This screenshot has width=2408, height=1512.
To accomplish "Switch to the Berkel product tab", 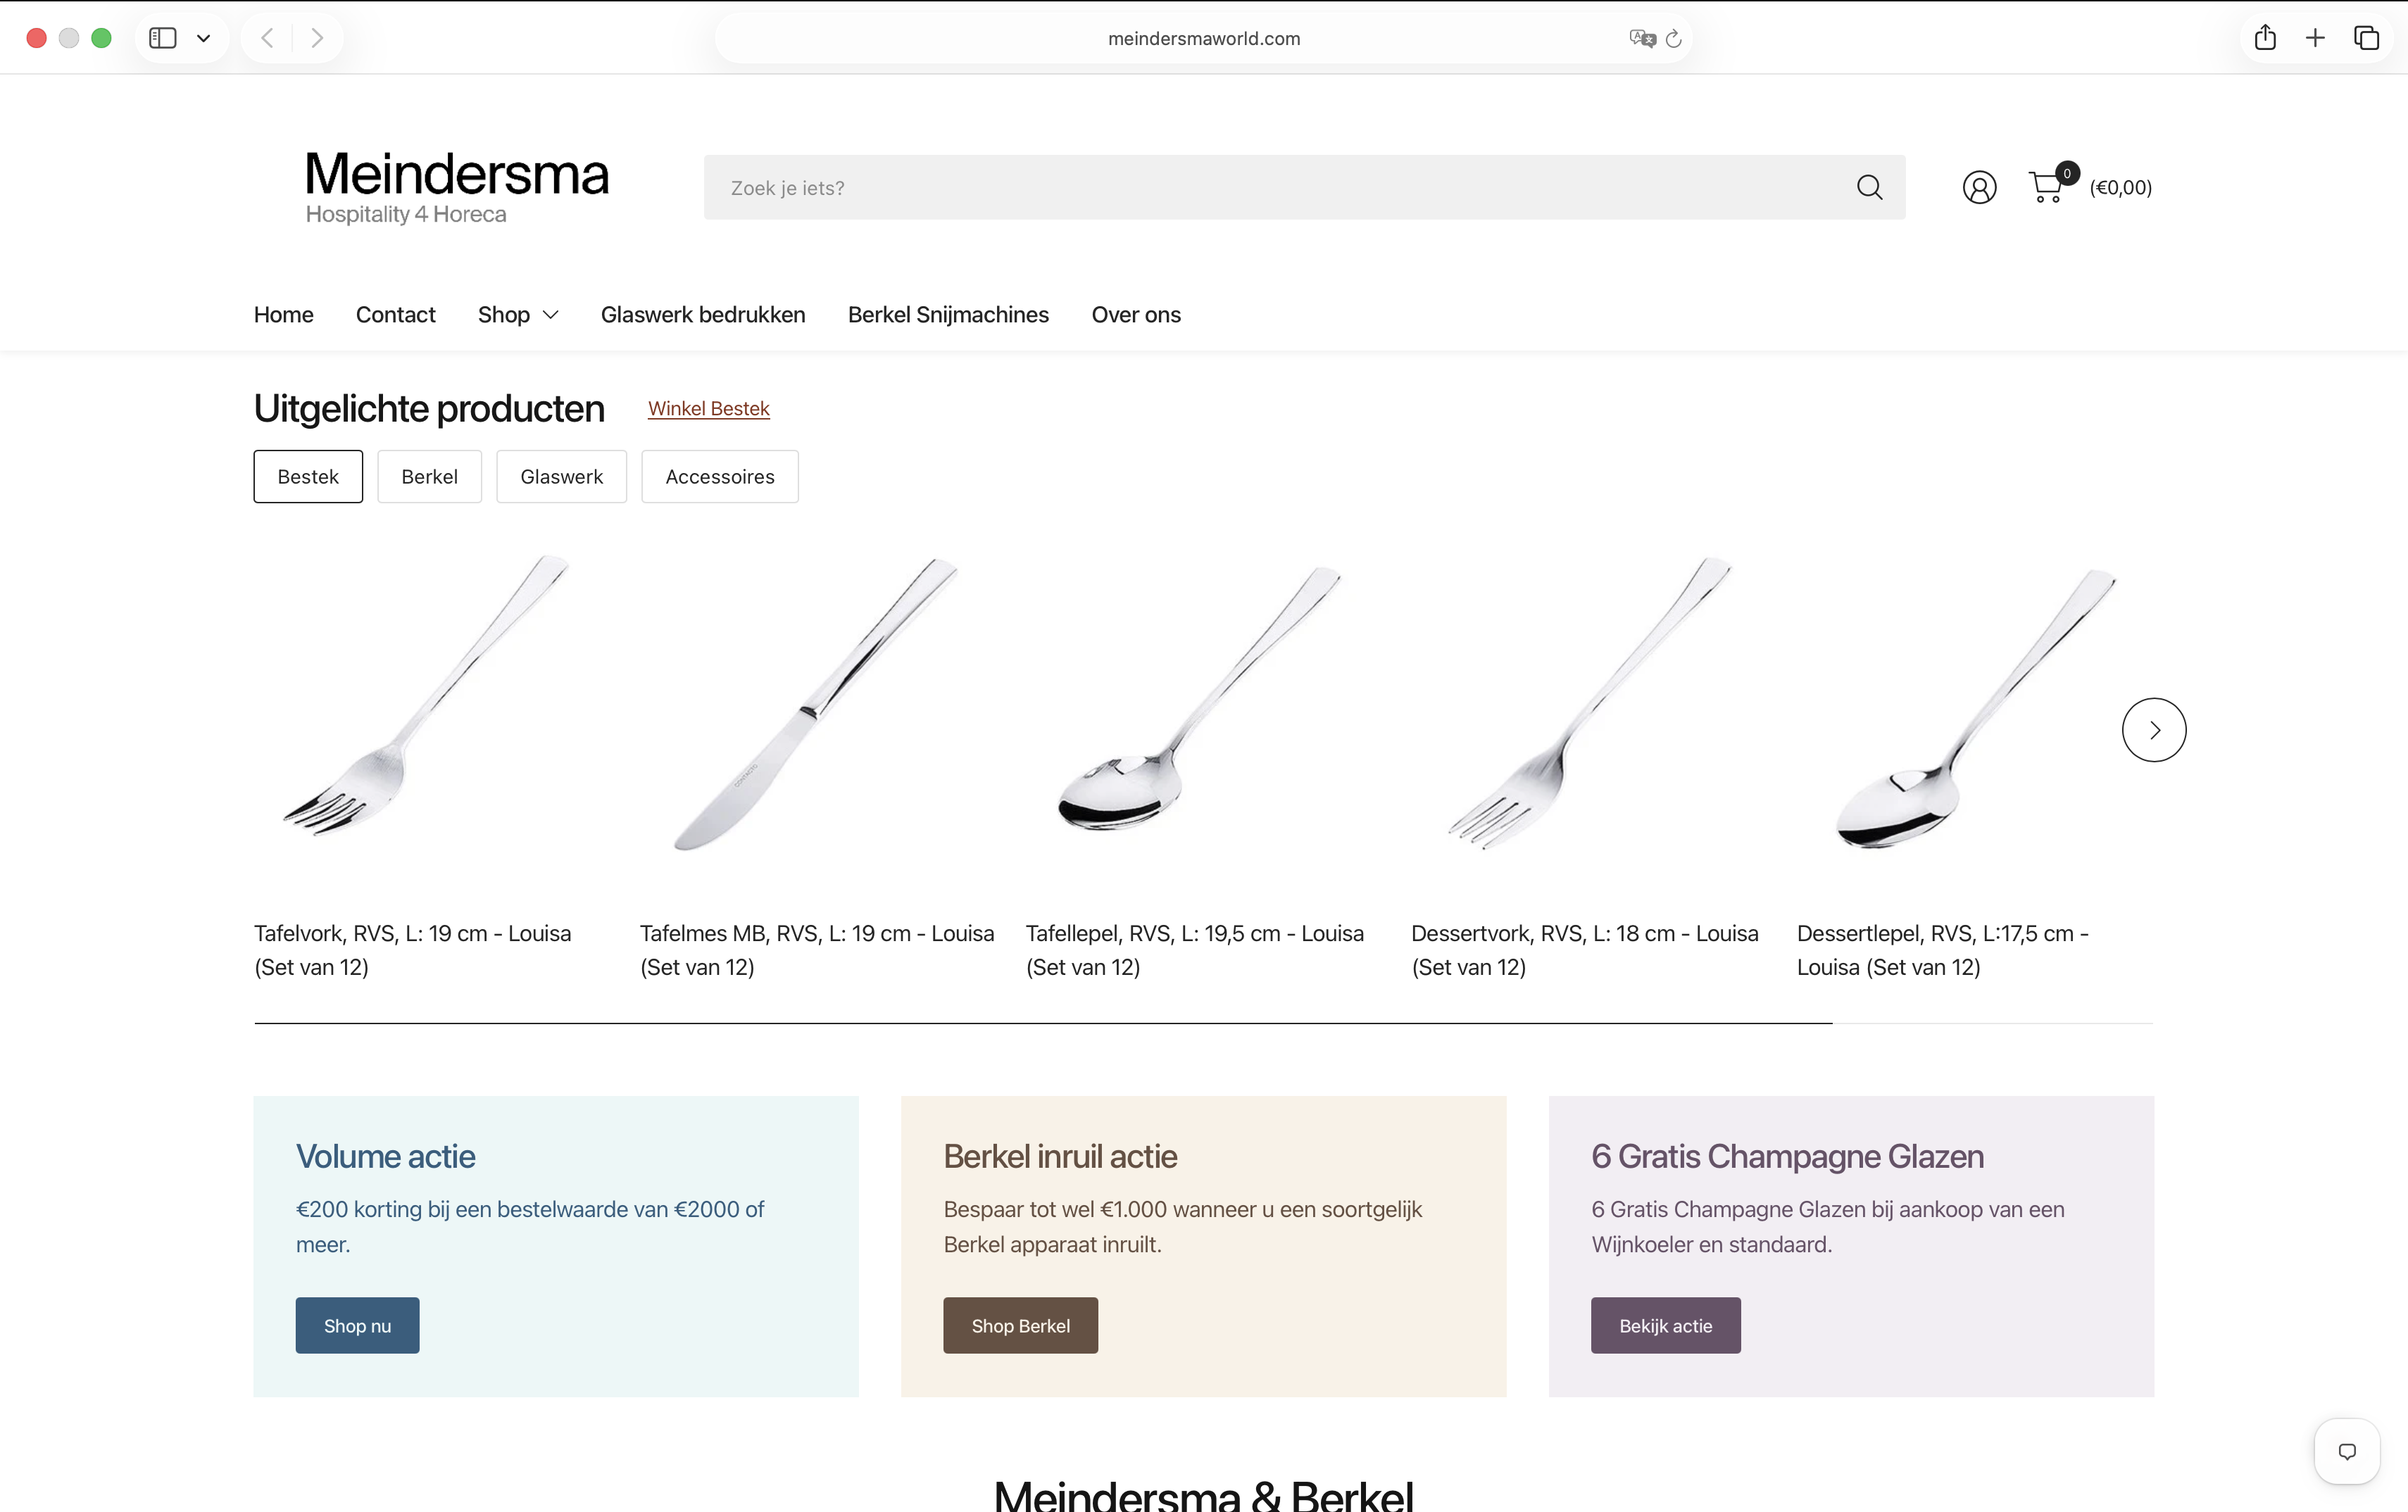I will 429,477.
